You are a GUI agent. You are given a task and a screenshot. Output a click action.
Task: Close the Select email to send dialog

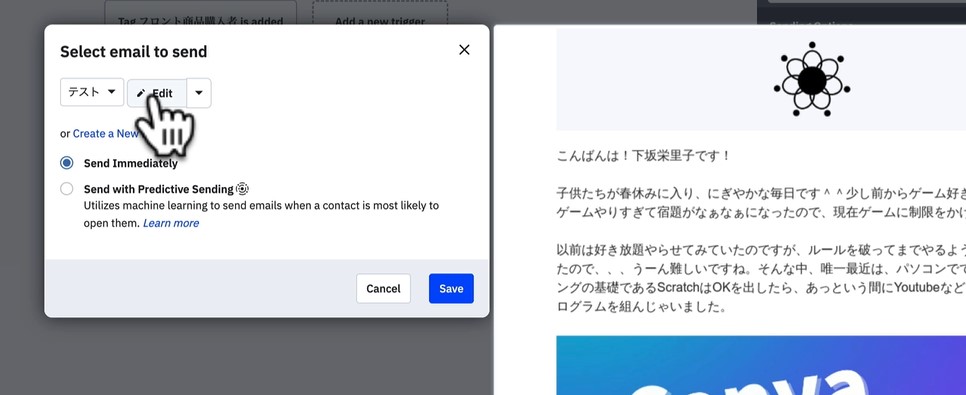pos(465,50)
